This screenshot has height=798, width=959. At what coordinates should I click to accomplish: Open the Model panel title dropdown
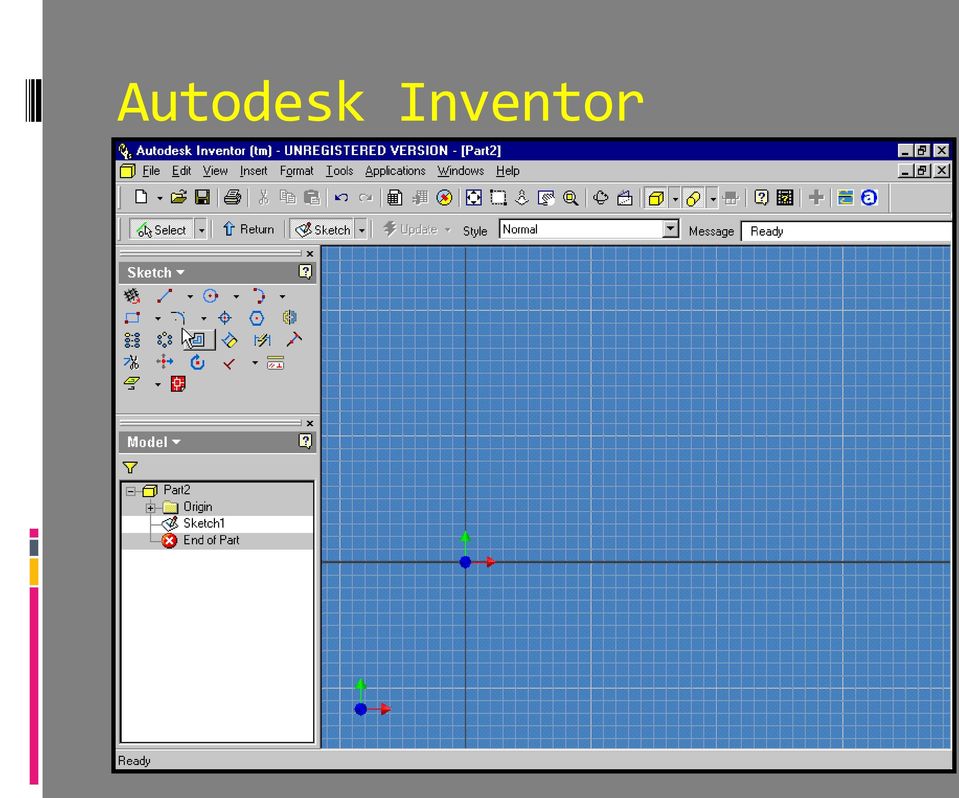click(154, 442)
